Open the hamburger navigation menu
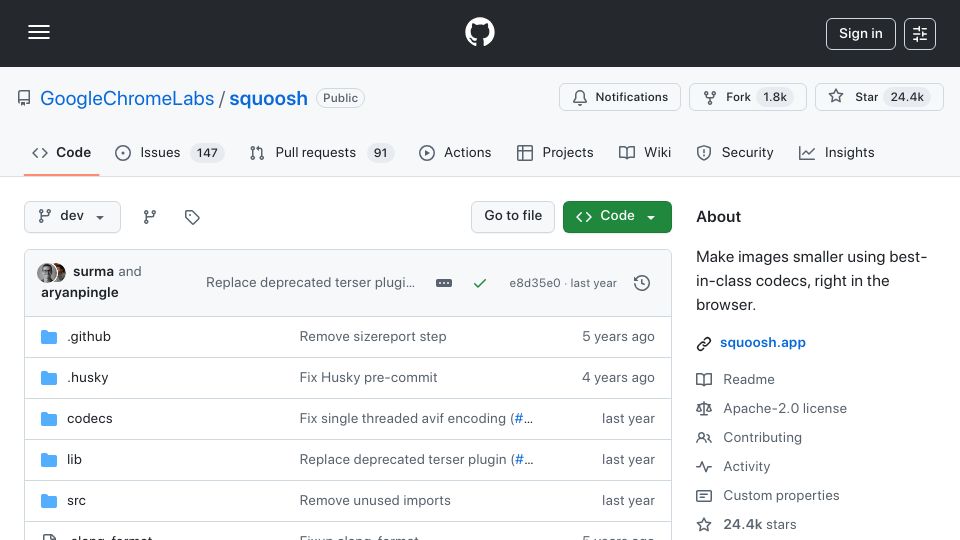The image size is (960, 540). pos(39,32)
